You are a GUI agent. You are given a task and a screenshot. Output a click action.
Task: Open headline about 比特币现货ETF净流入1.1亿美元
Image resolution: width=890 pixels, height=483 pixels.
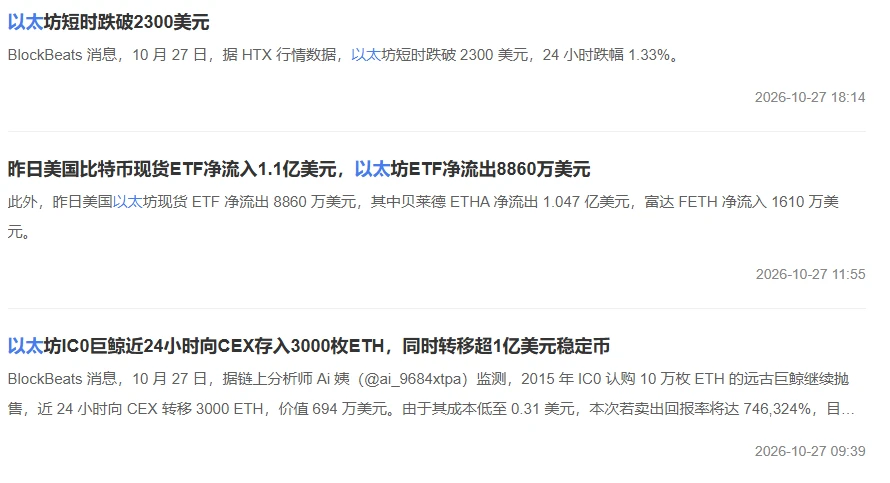[299, 169]
